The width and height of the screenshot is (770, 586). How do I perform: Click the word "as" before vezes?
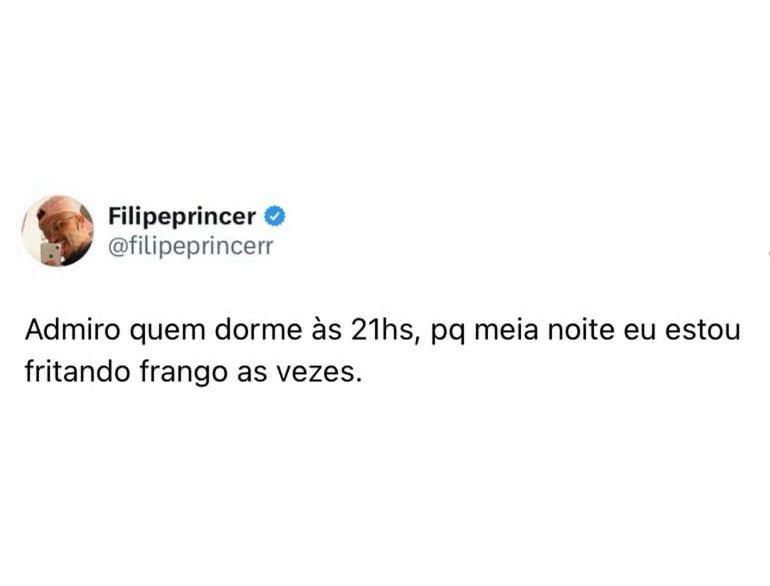[x=252, y=375]
